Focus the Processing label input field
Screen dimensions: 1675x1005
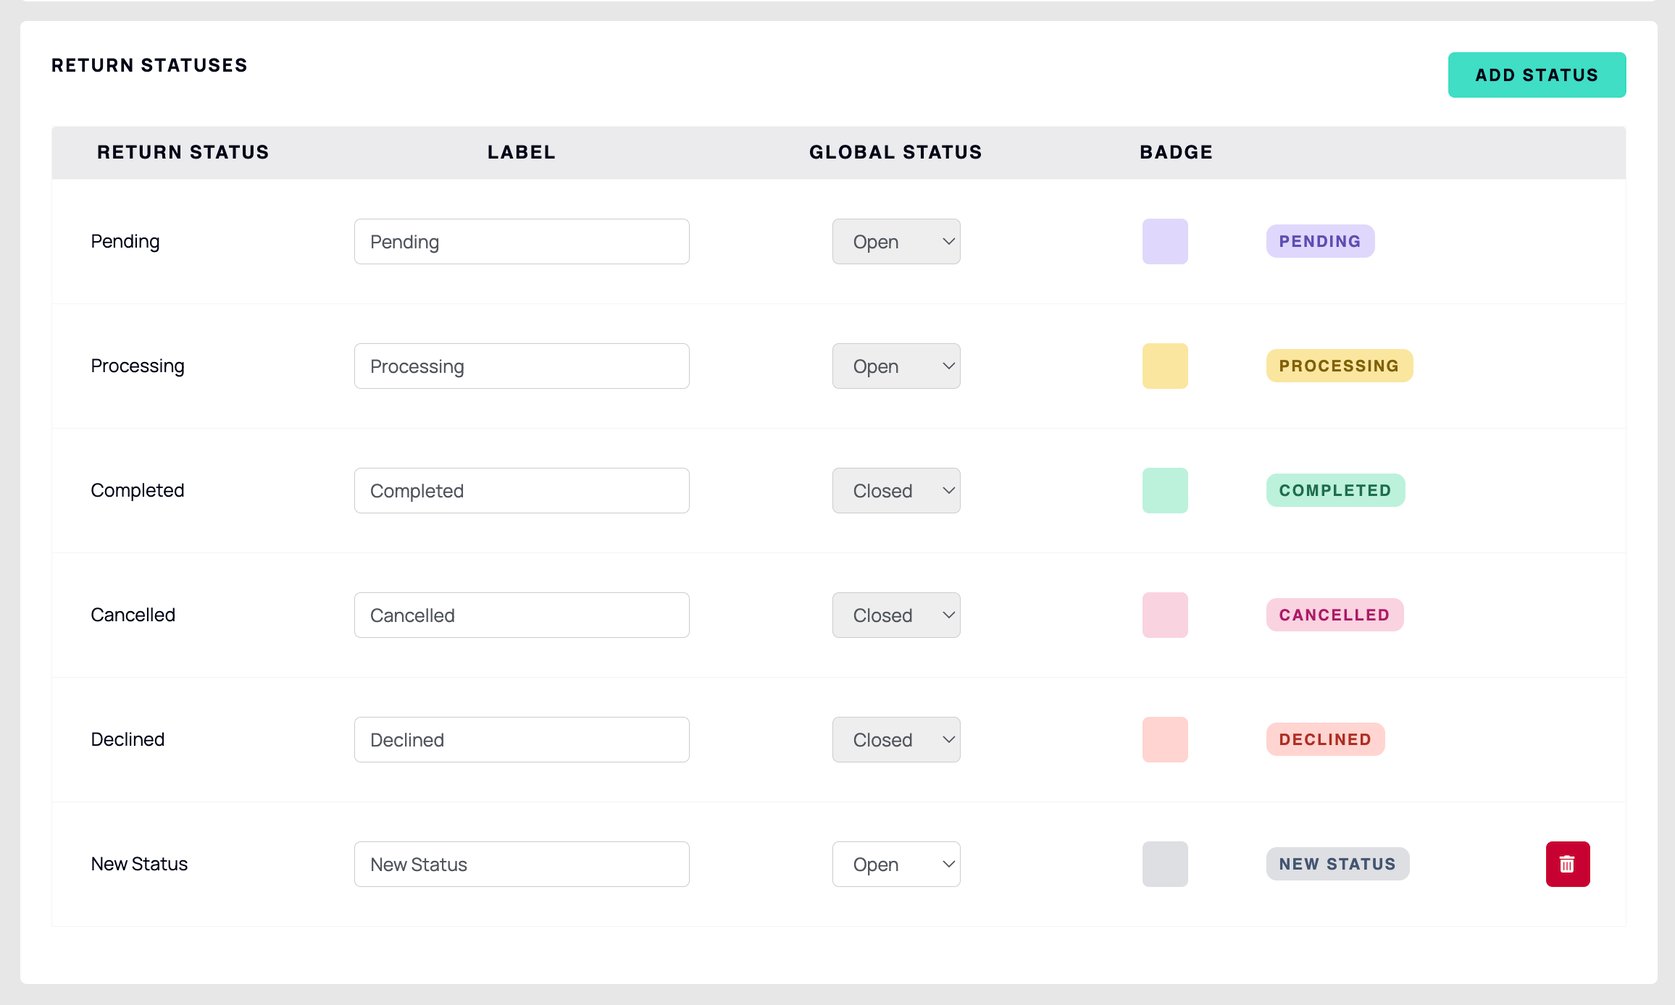[x=521, y=366]
